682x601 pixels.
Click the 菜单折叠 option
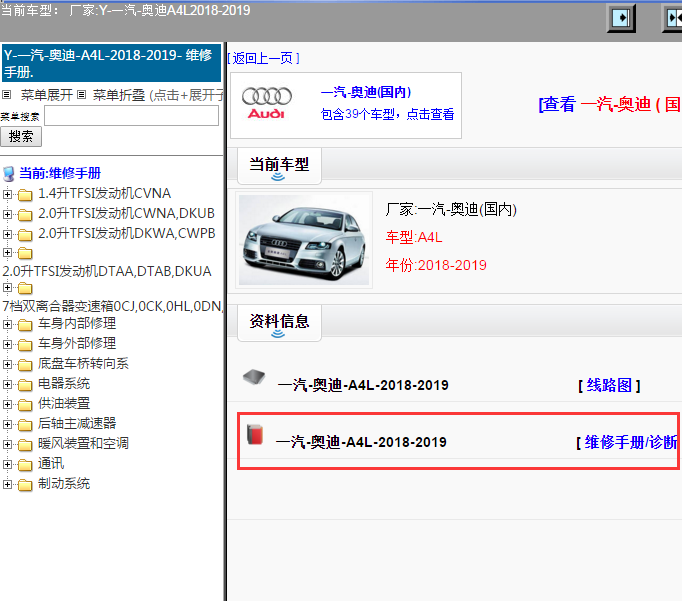point(119,95)
